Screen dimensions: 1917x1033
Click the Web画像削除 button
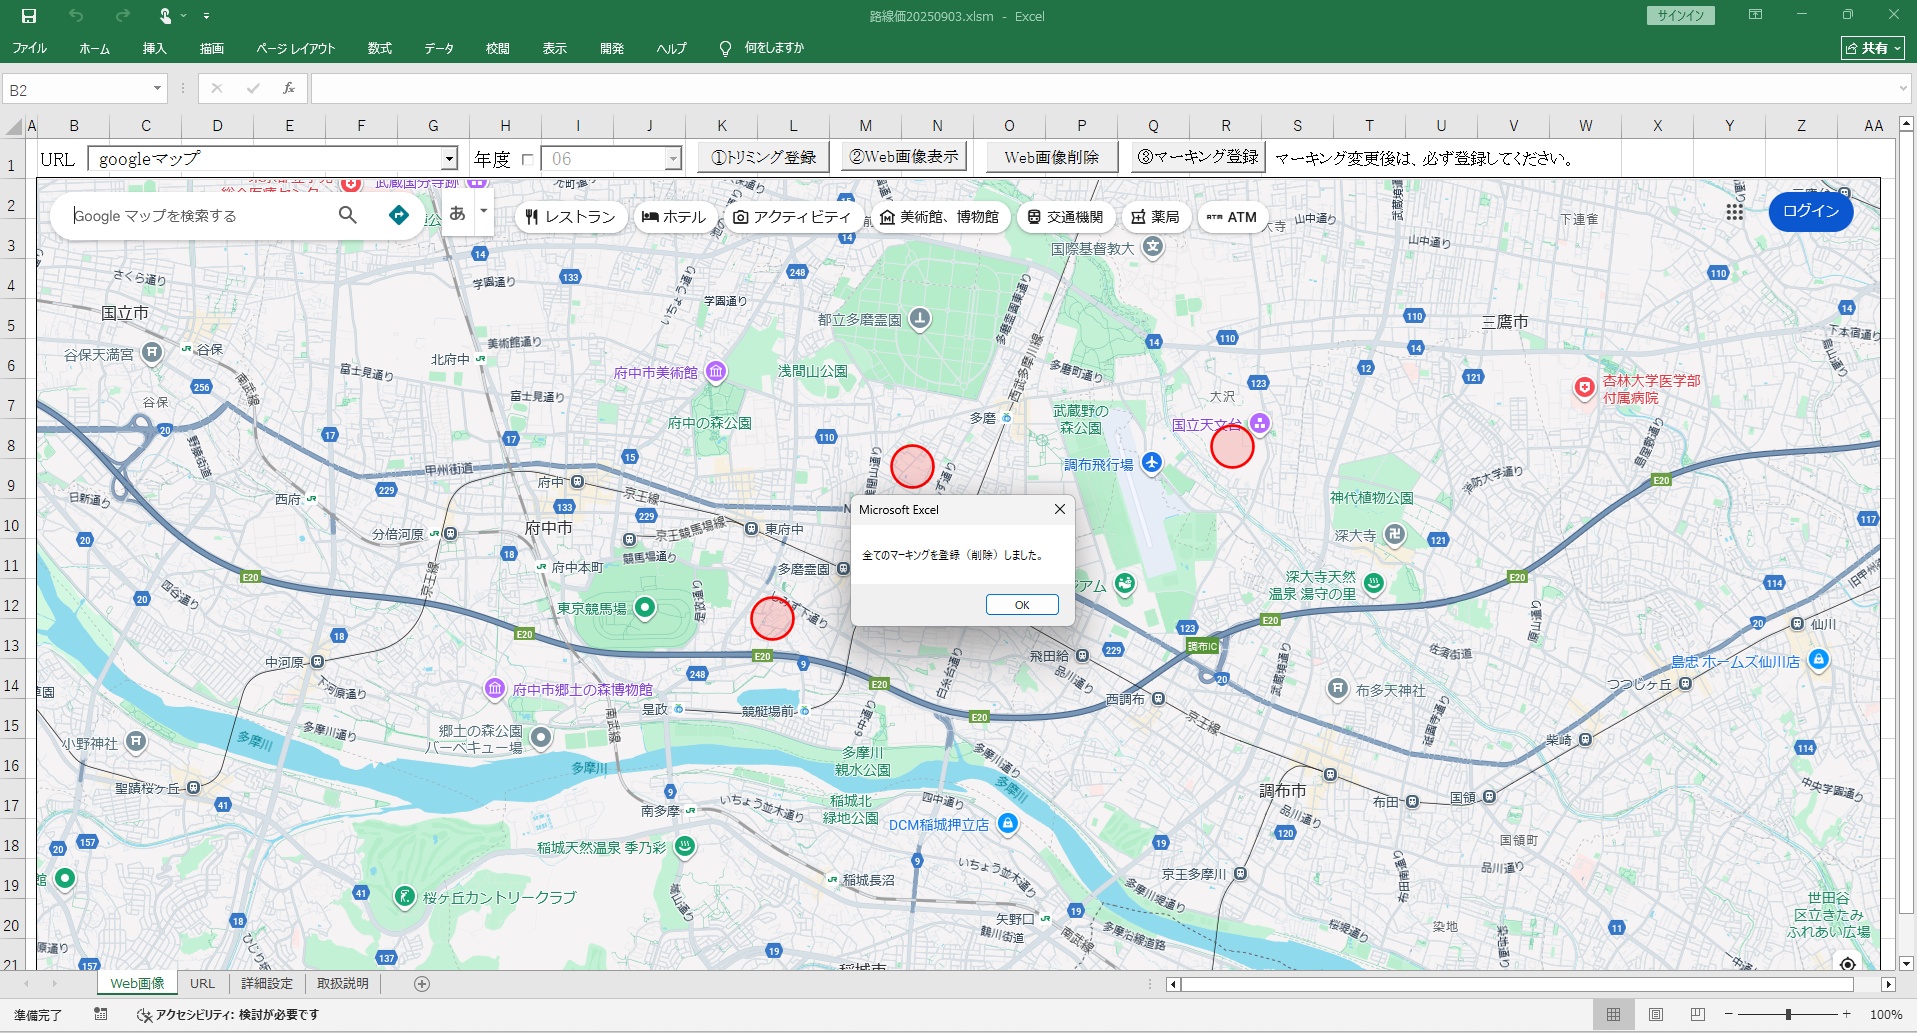pos(1052,158)
